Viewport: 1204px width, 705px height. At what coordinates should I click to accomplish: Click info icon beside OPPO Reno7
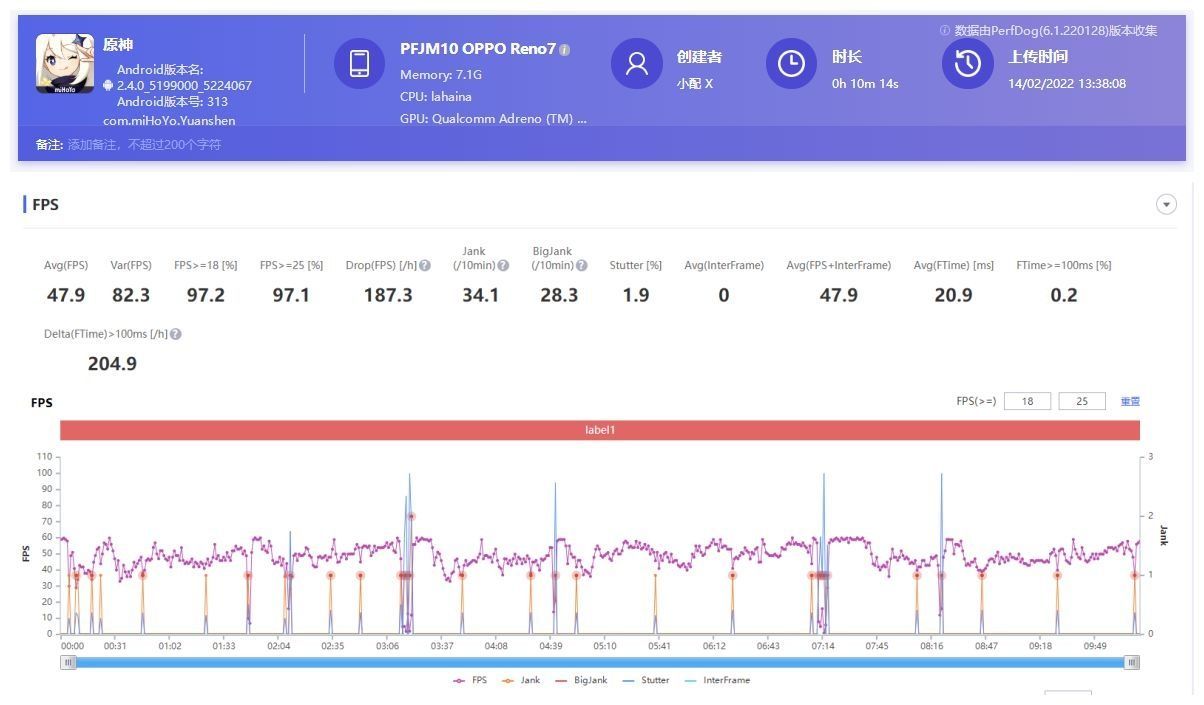(565, 50)
